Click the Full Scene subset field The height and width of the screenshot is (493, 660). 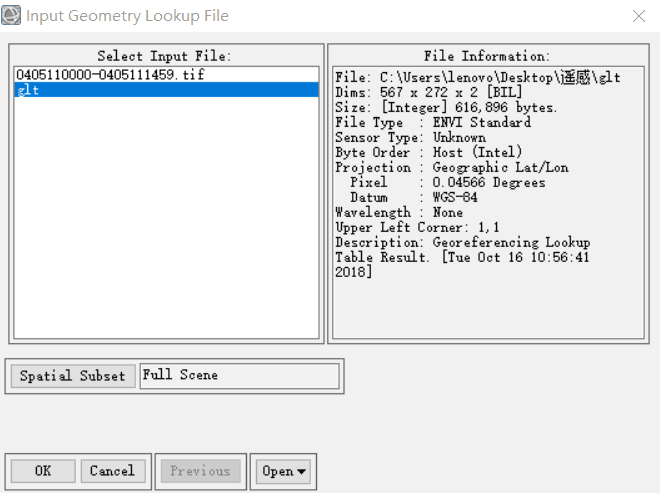tap(240, 376)
